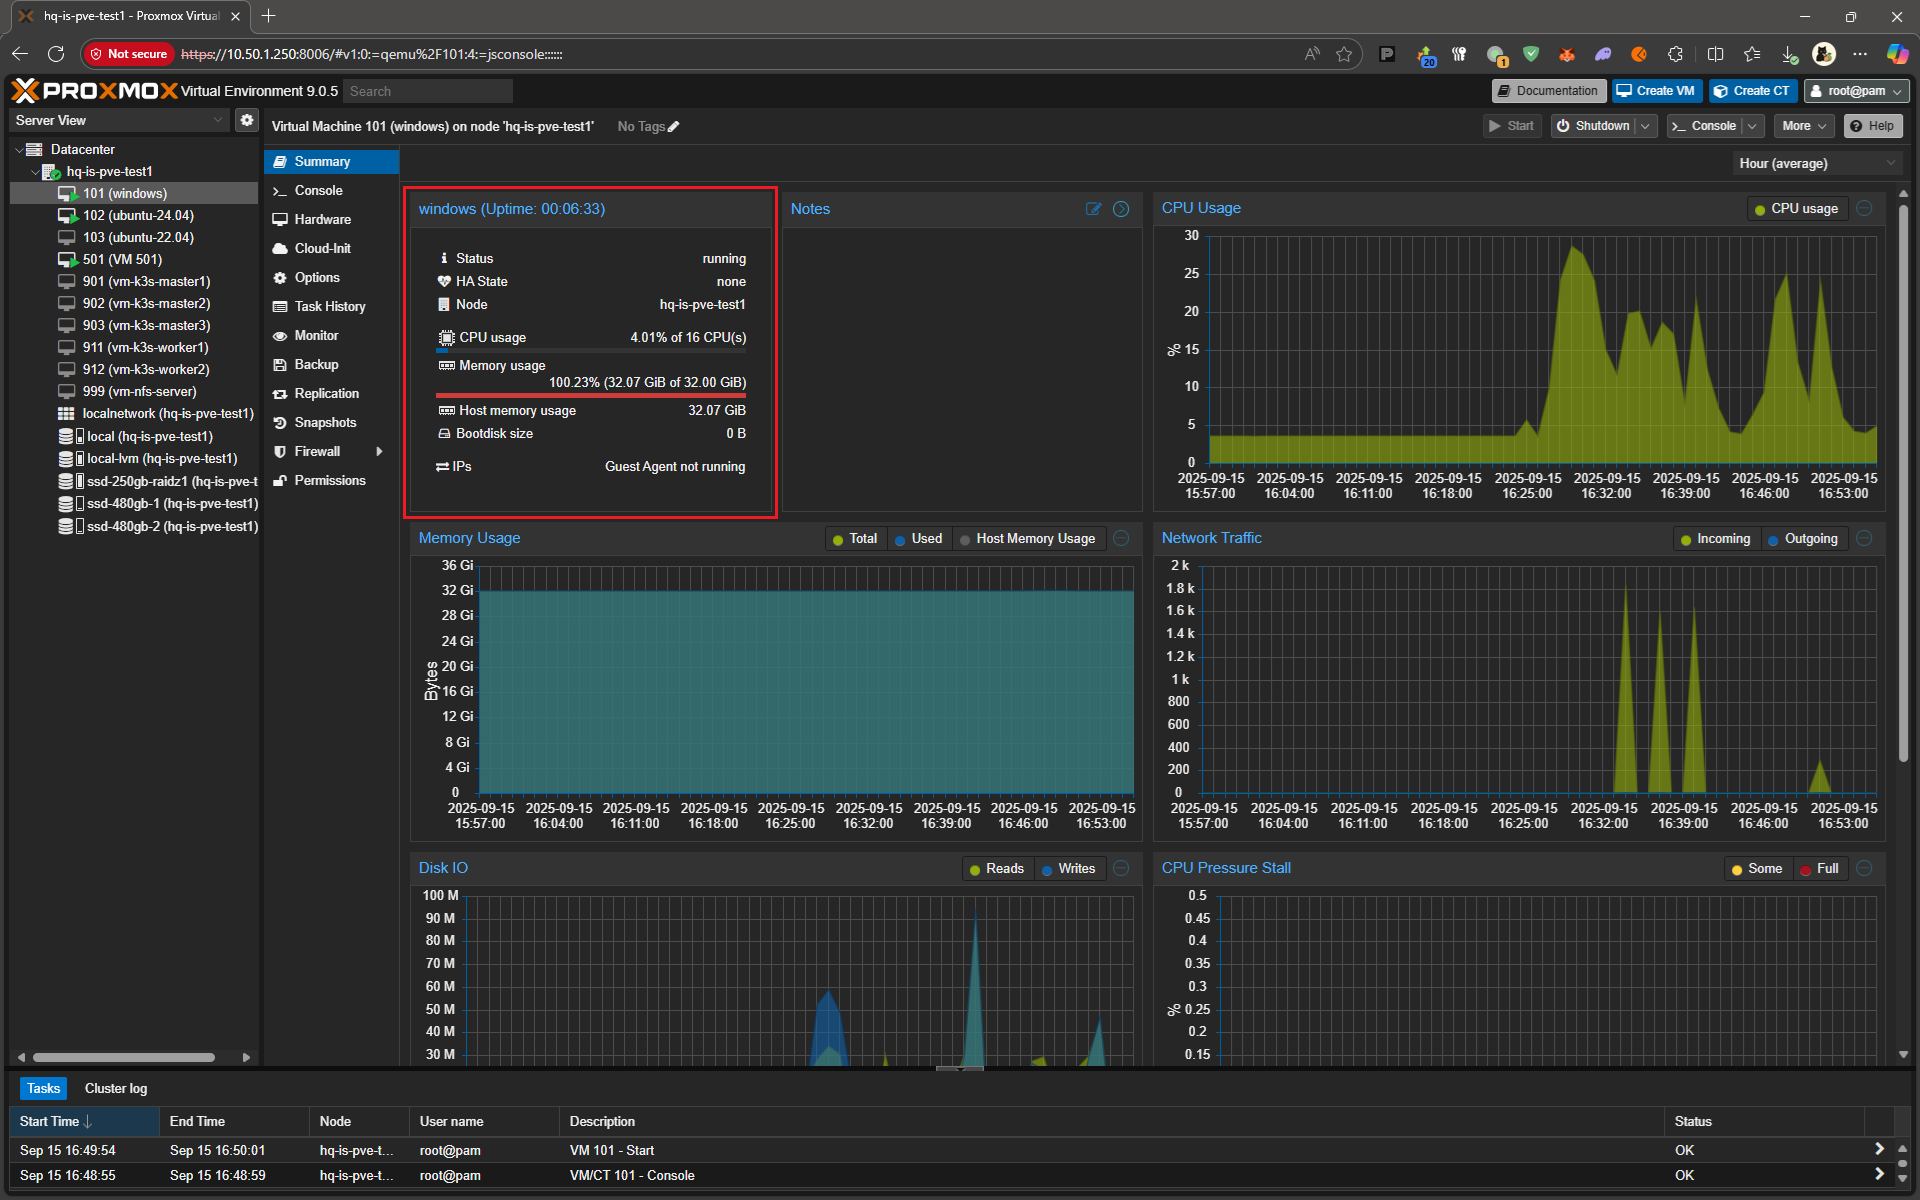The height and width of the screenshot is (1200, 1920).
Task: Click the server view settings gear icon
Action: click(247, 120)
